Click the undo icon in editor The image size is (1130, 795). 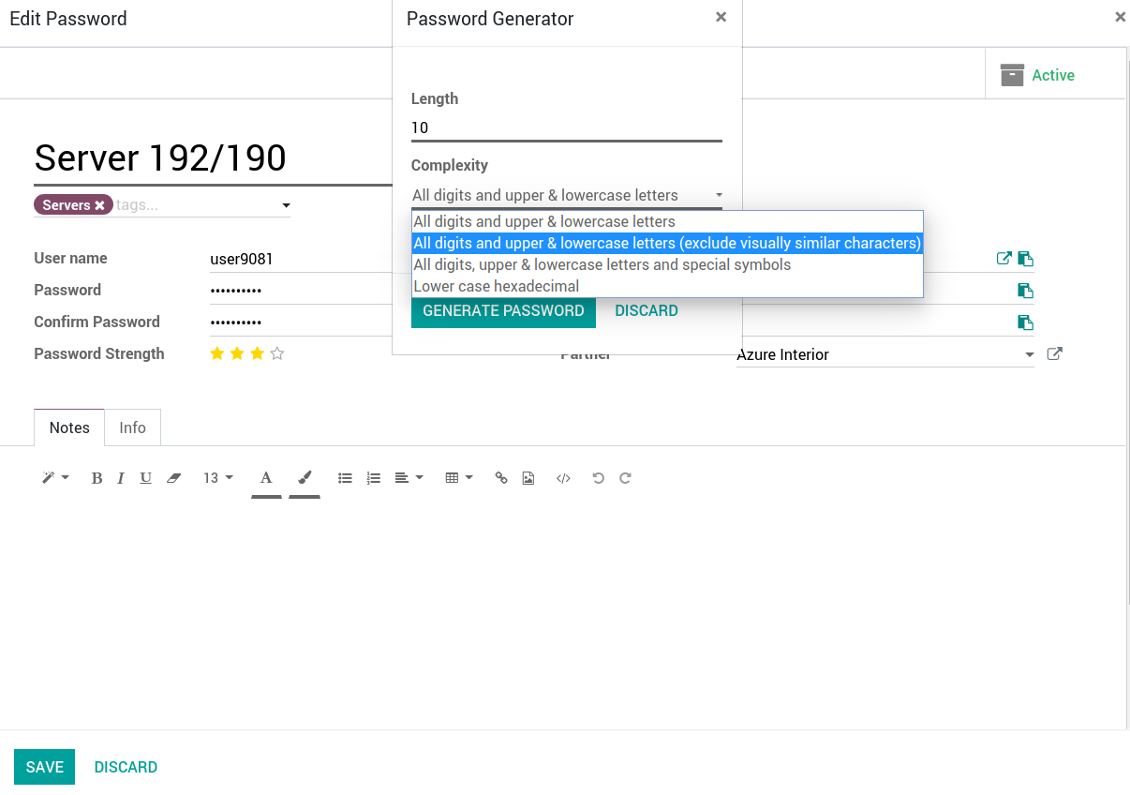point(598,478)
